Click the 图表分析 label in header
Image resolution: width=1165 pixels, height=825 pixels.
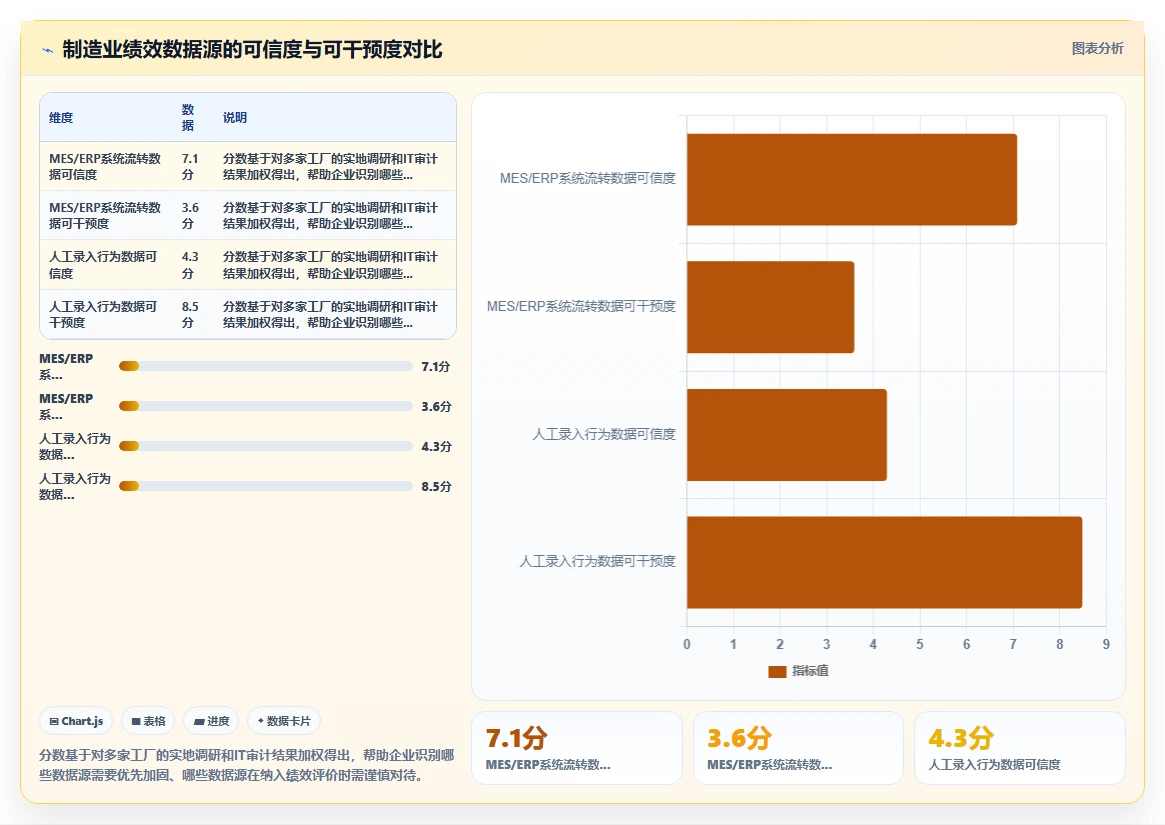tap(1097, 48)
